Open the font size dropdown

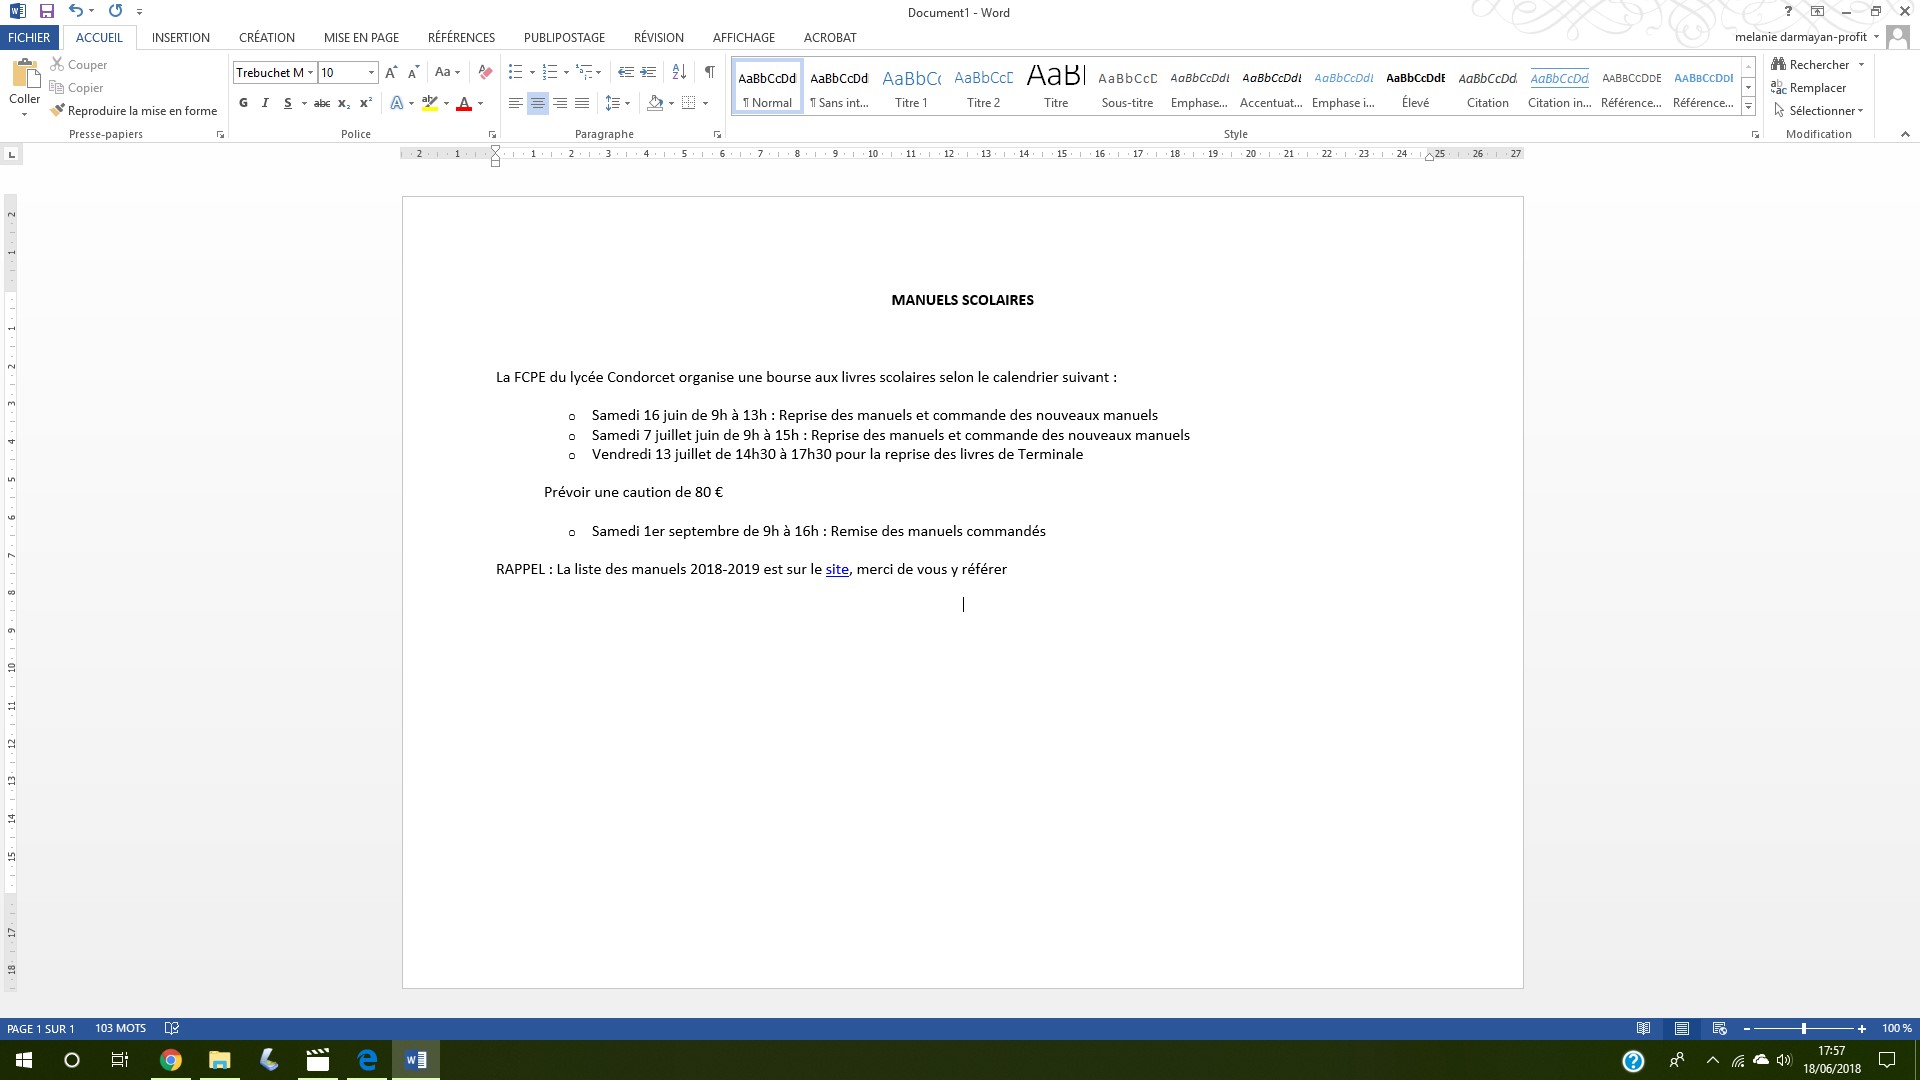click(371, 72)
